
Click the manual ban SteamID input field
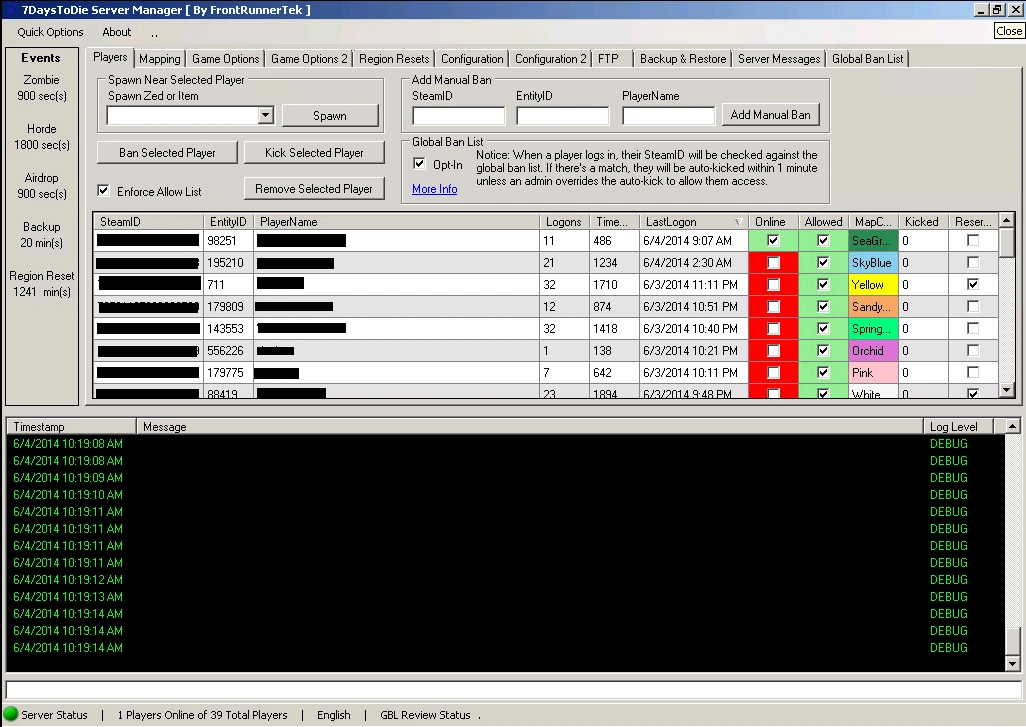point(458,116)
